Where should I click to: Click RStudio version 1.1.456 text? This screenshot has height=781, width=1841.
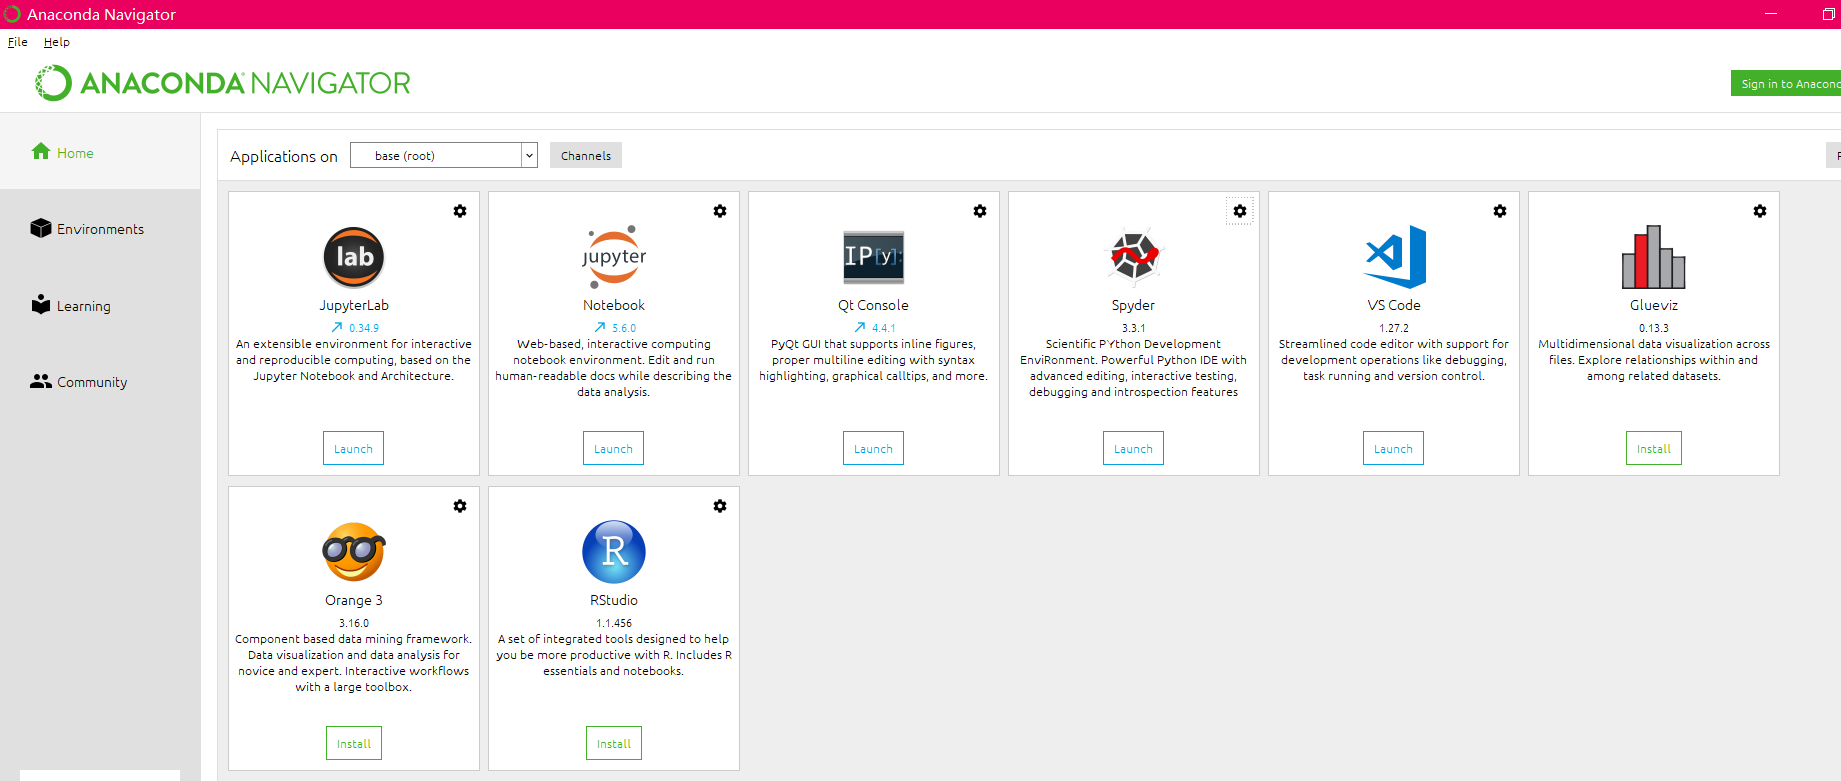(x=614, y=623)
